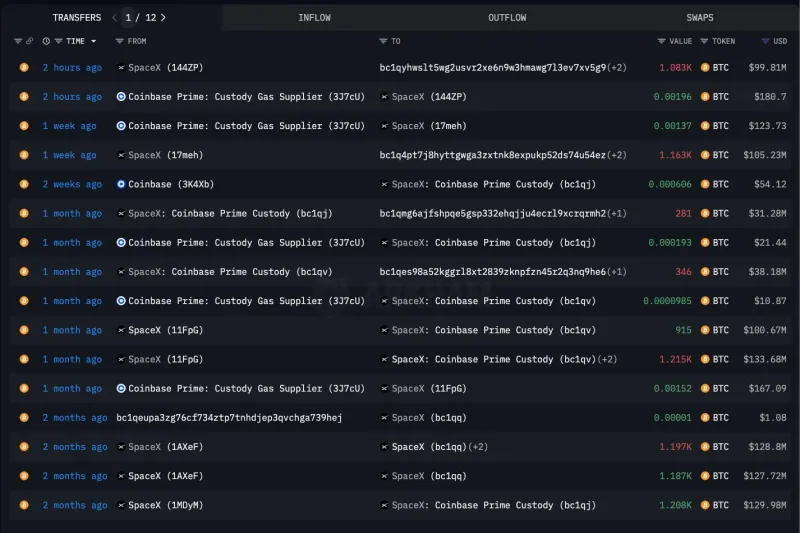Open the TO column filter
The image size is (800, 533).
(x=384, y=41)
